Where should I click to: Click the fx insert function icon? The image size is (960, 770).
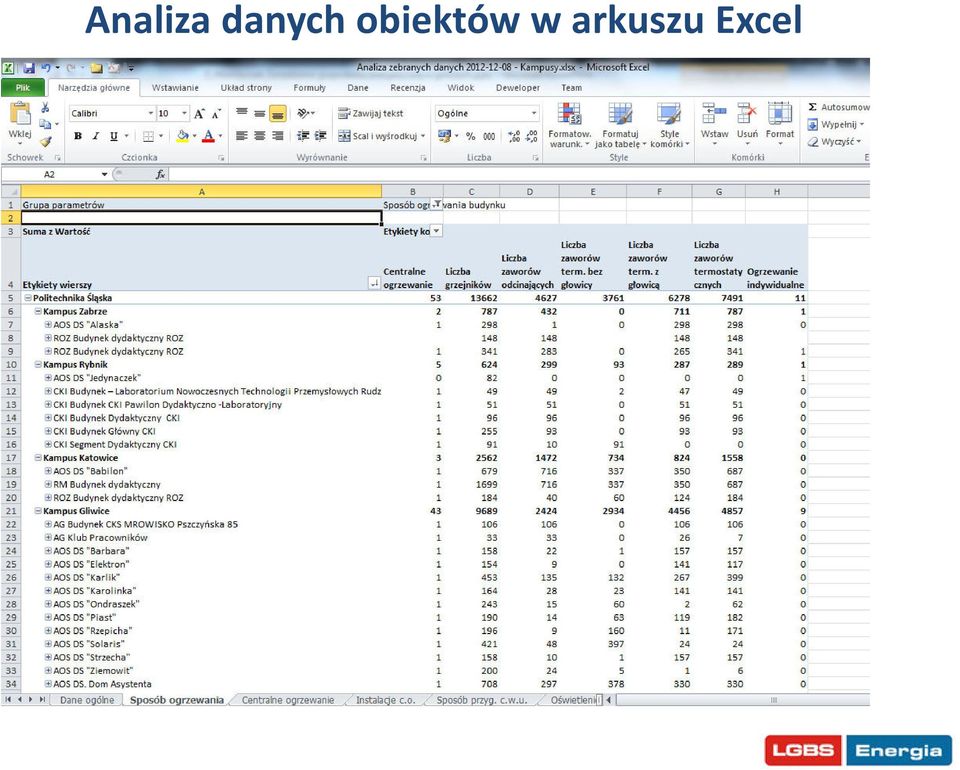[x=160, y=174]
